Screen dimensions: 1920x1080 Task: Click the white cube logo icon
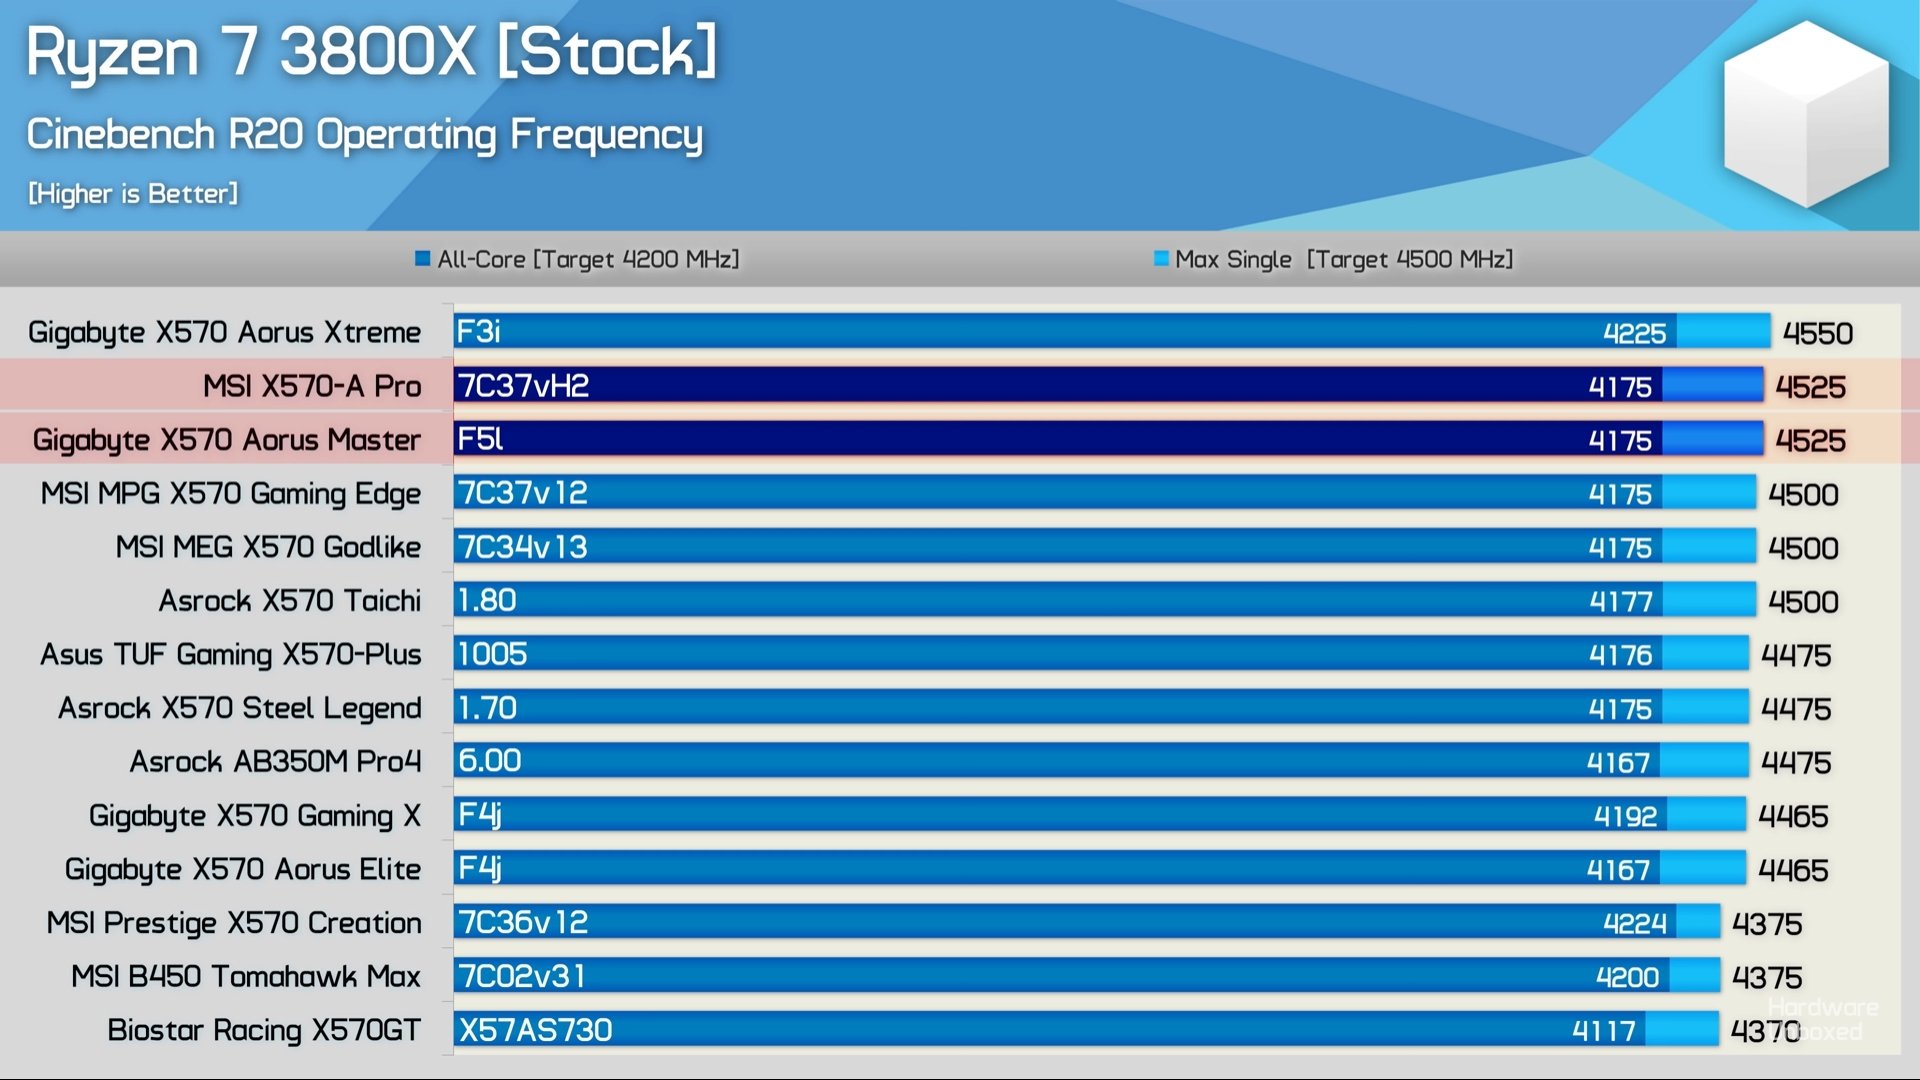1806,113
